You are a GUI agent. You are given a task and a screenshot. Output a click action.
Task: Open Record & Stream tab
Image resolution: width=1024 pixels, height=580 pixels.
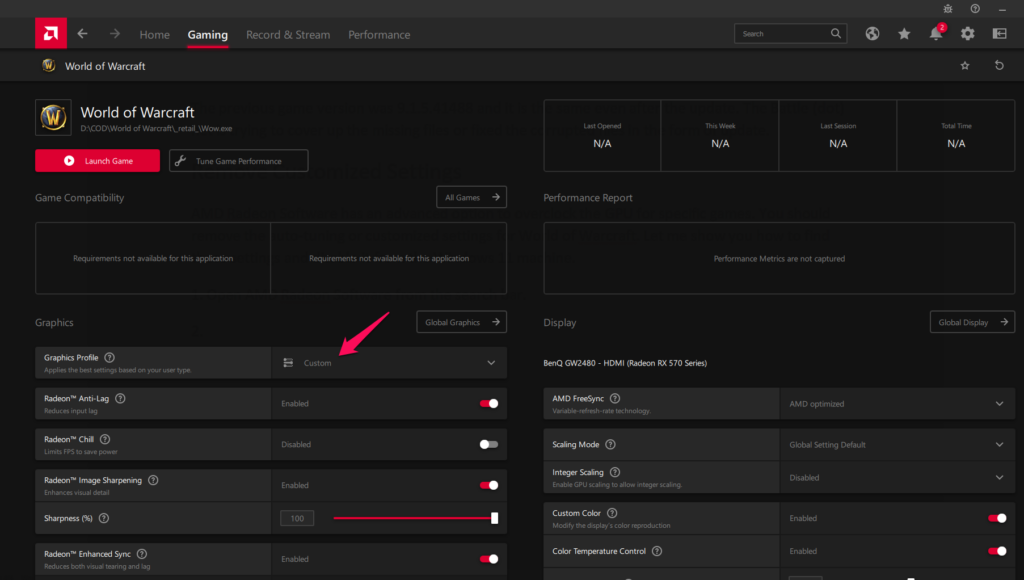pos(288,35)
